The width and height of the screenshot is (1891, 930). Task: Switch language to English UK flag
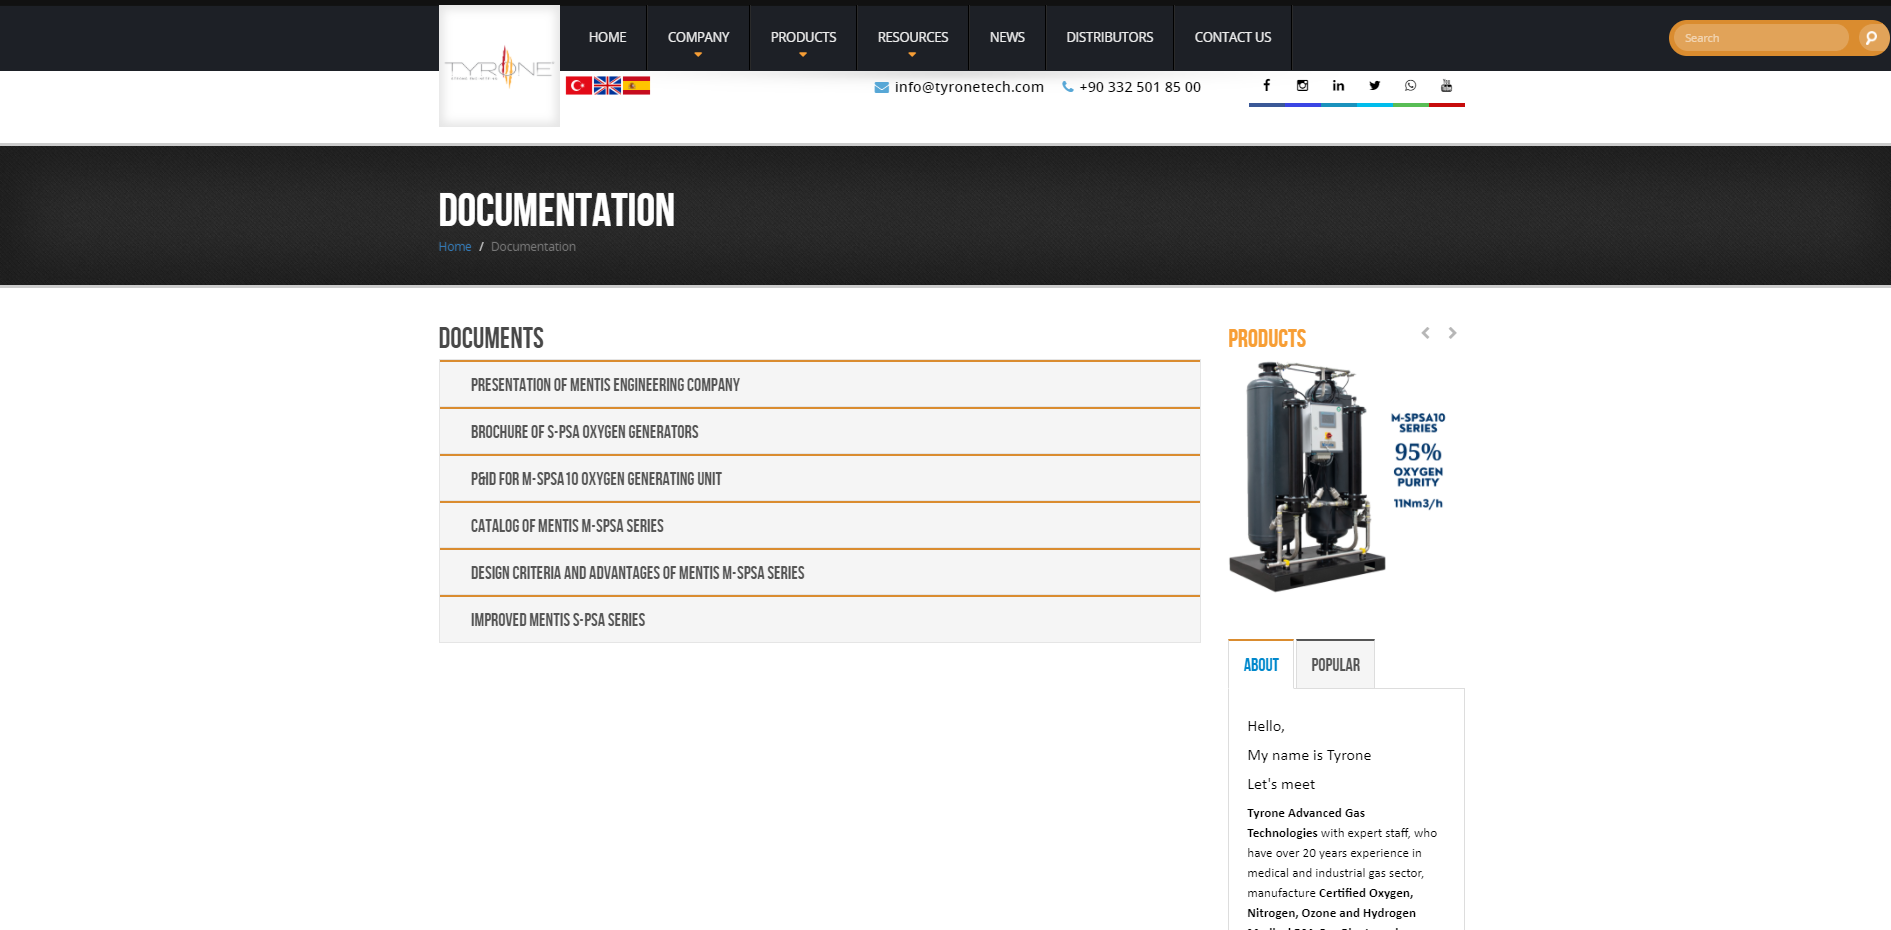click(x=607, y=86)
